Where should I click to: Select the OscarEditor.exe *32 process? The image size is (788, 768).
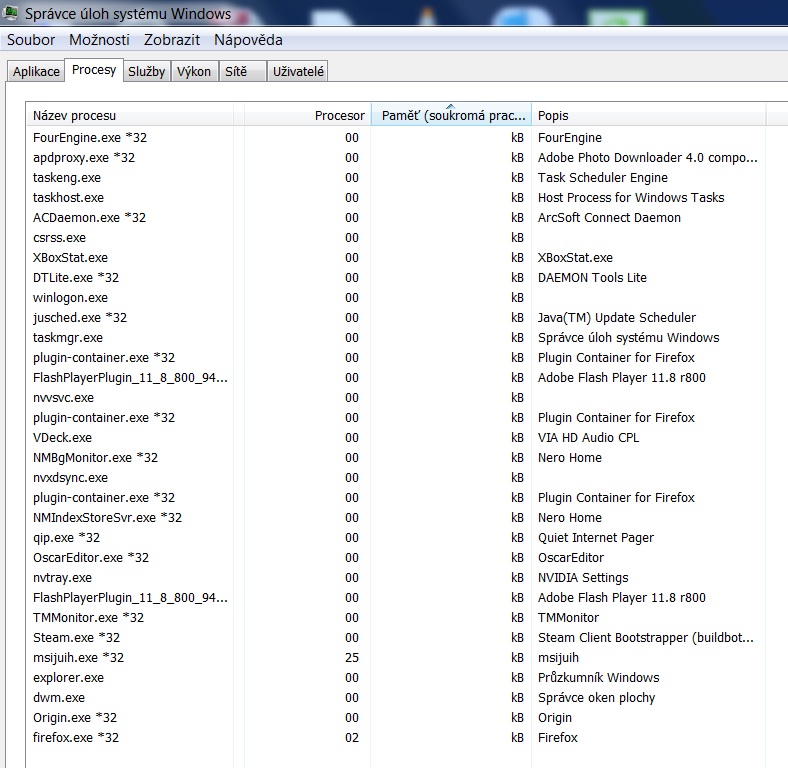coord(91,558)
